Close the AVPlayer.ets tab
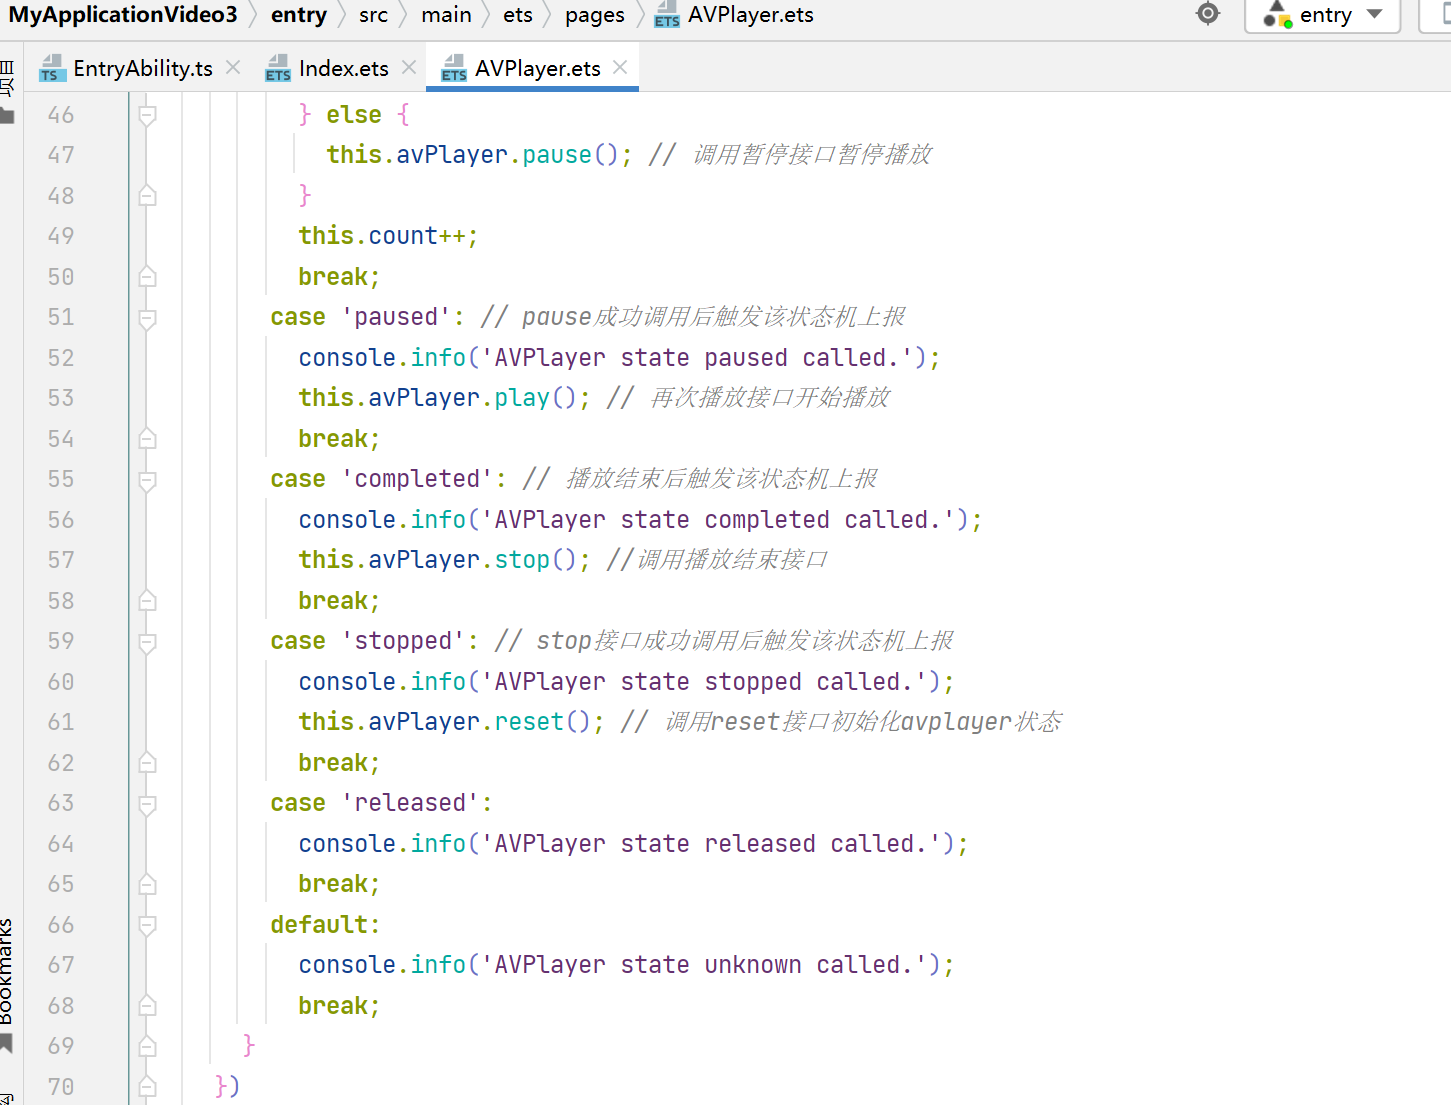The height and width of the screenshot is (1105, 1451). 620,67
